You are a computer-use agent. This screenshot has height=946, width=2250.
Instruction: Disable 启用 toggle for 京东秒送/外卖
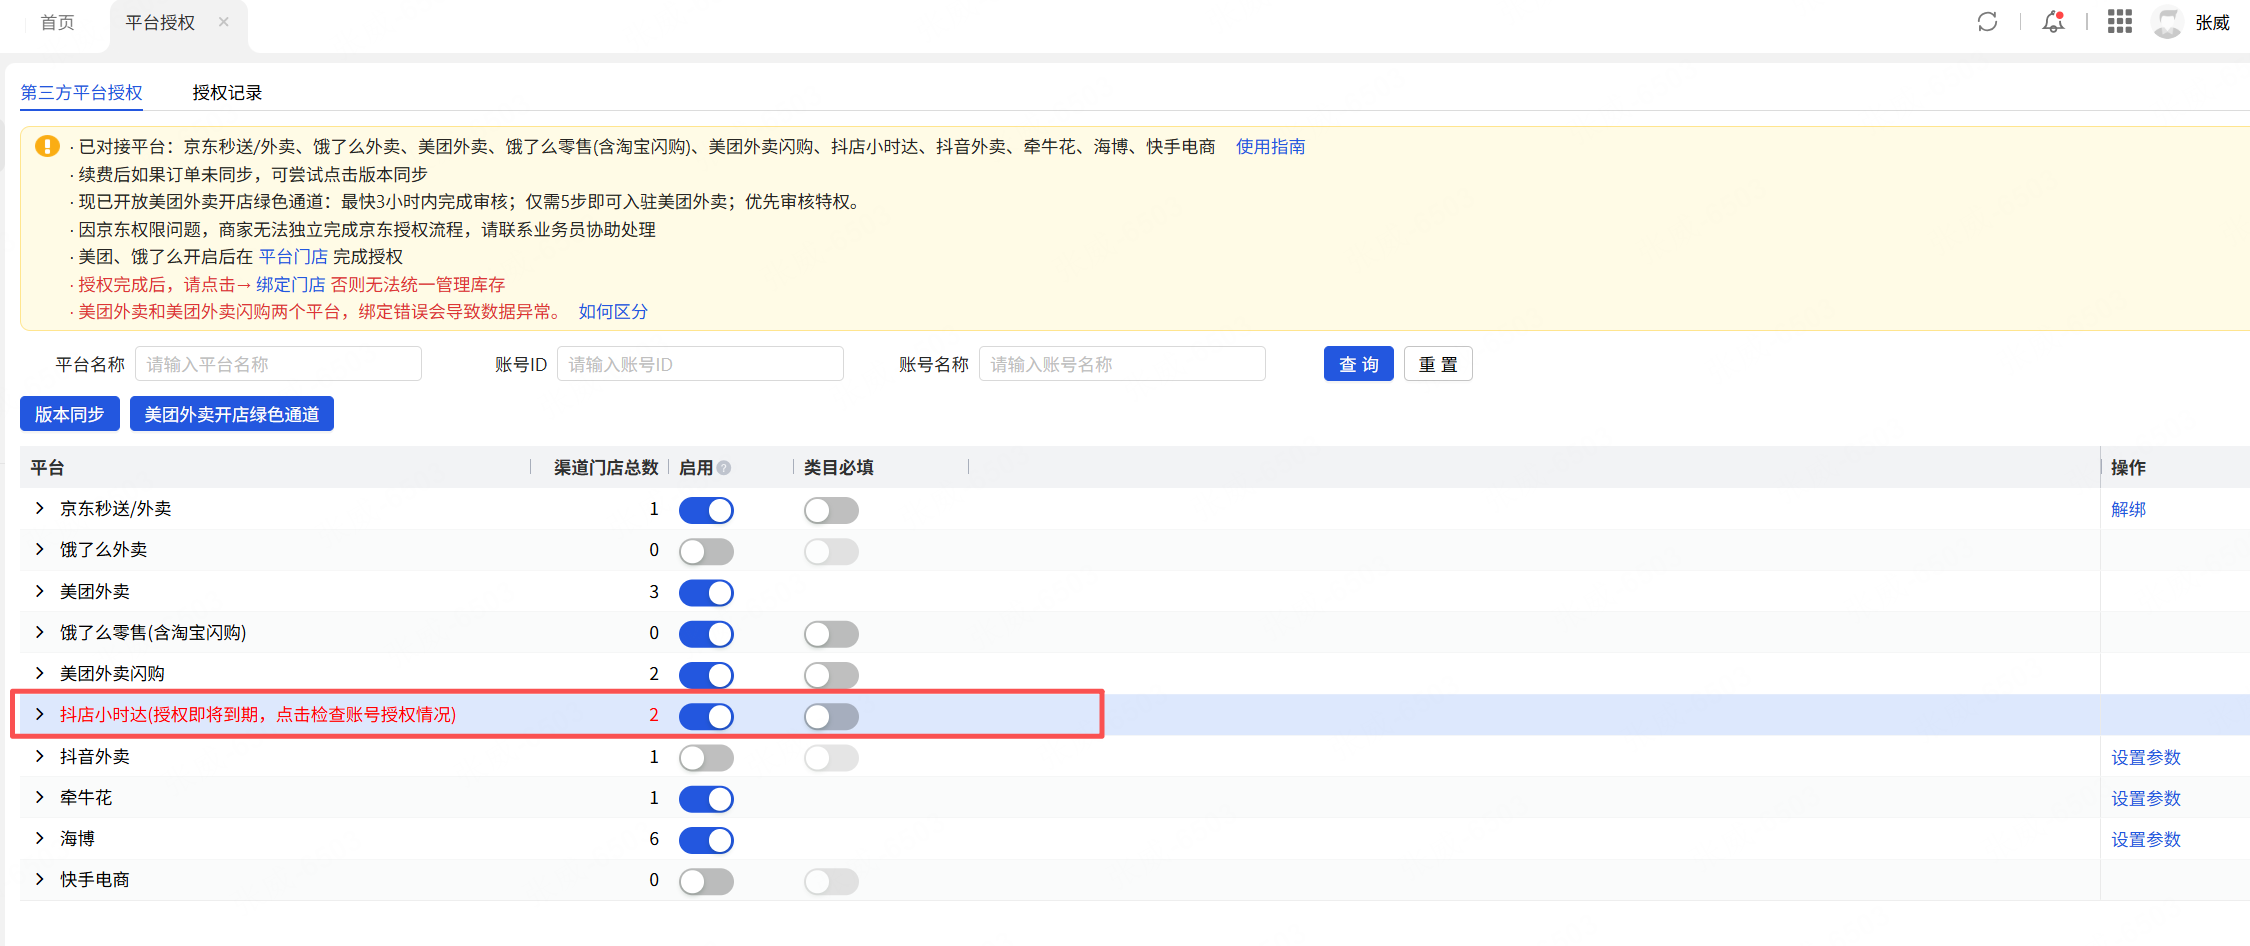pyautogui.click(x=706, y=510)
